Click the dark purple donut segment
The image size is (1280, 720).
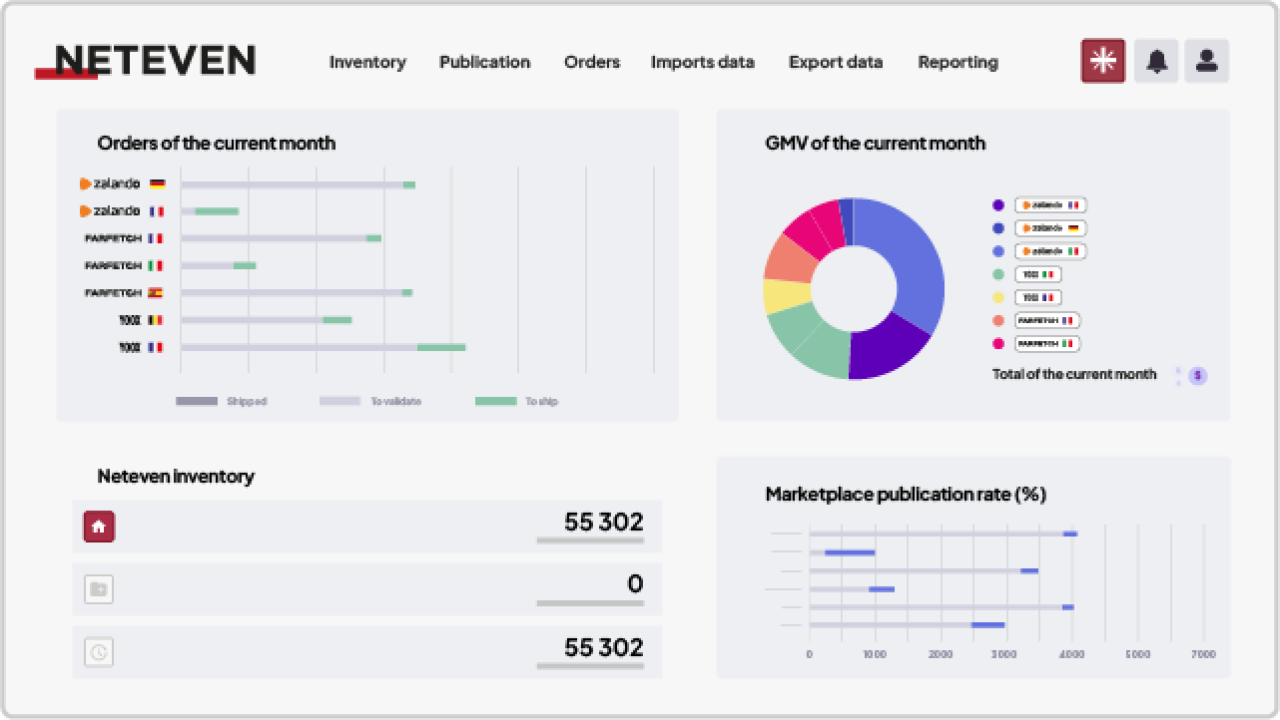(x=885, y=349)
